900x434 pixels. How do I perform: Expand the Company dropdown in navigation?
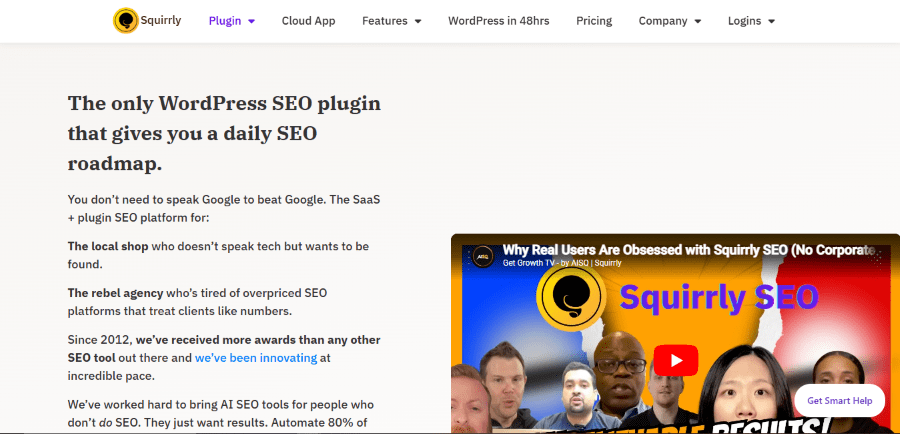[x=669, y=21]
